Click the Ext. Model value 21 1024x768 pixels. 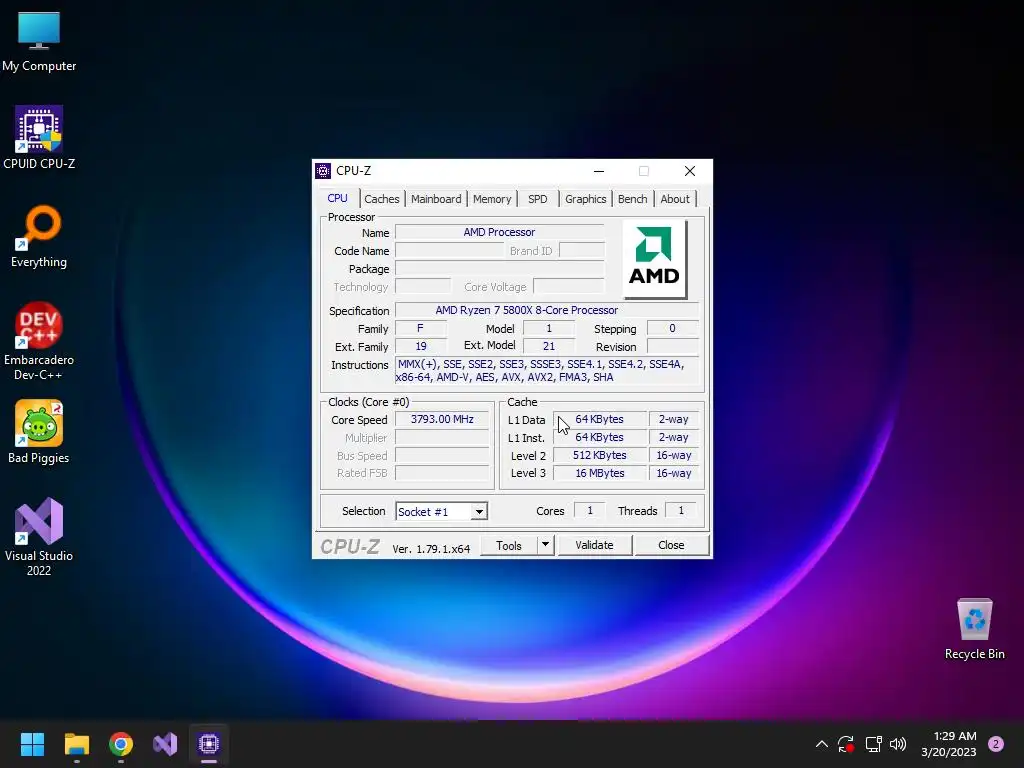(549, 347)
